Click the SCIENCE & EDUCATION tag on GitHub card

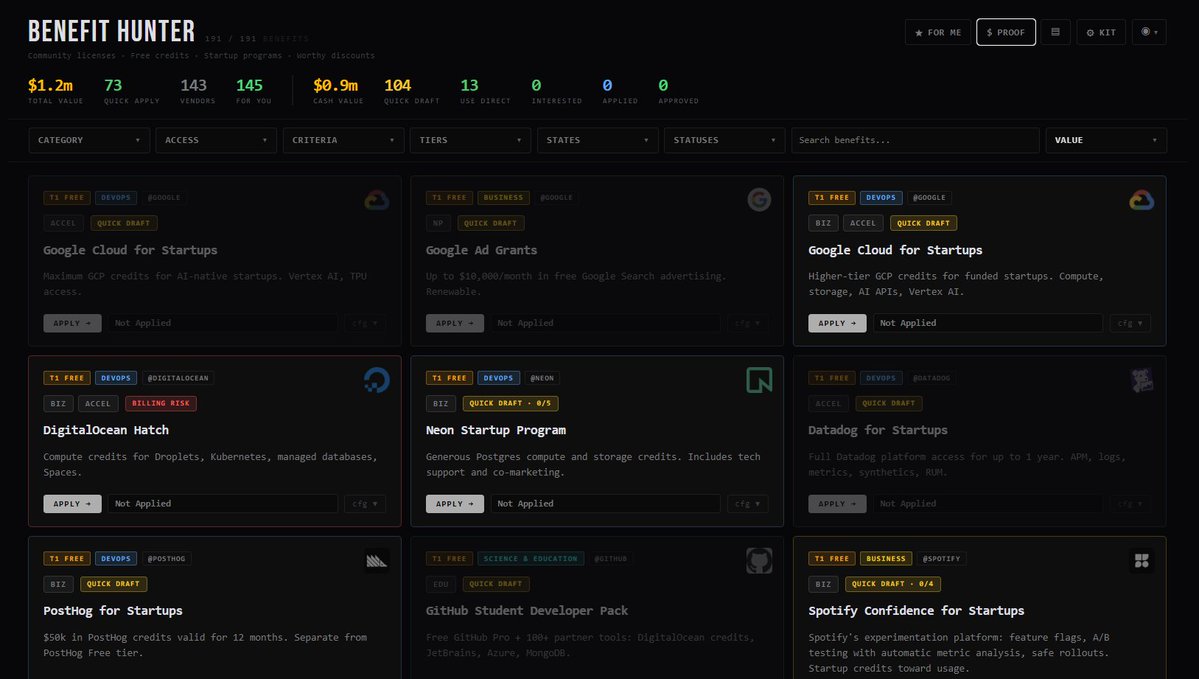(531, 558)
